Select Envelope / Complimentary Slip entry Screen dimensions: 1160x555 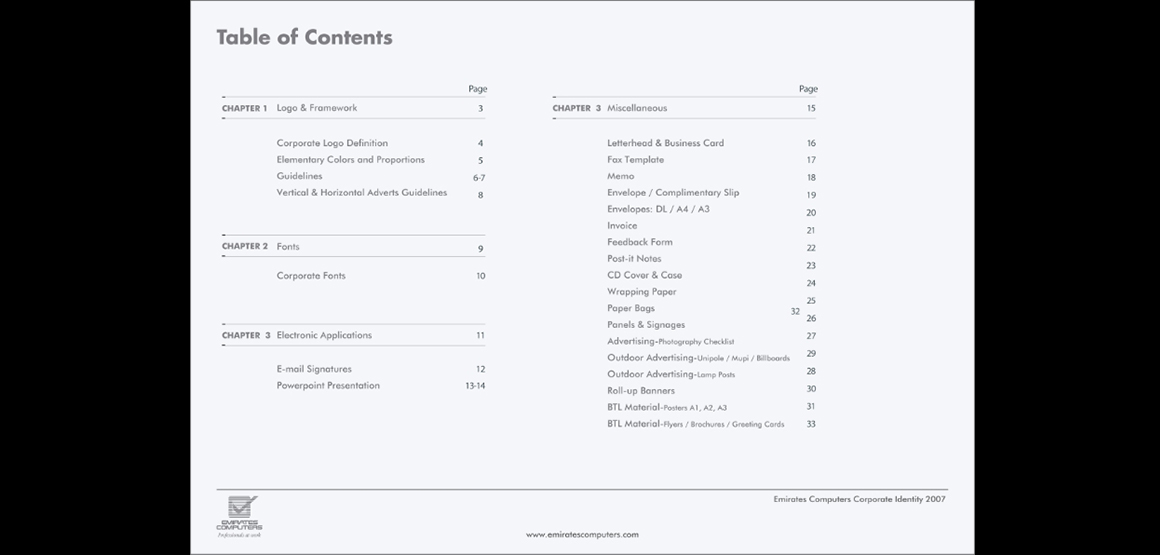(x=673, y=193)
